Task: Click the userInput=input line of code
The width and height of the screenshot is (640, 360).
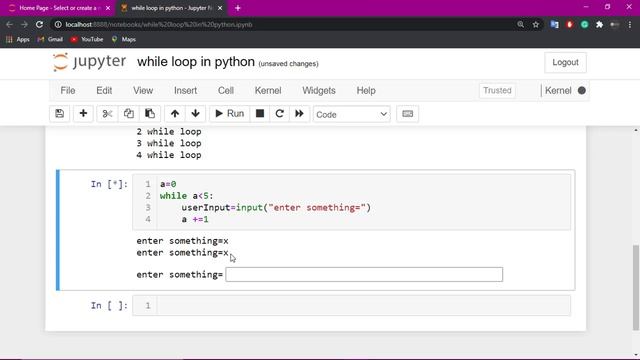Action: click(x=276, y=208)
